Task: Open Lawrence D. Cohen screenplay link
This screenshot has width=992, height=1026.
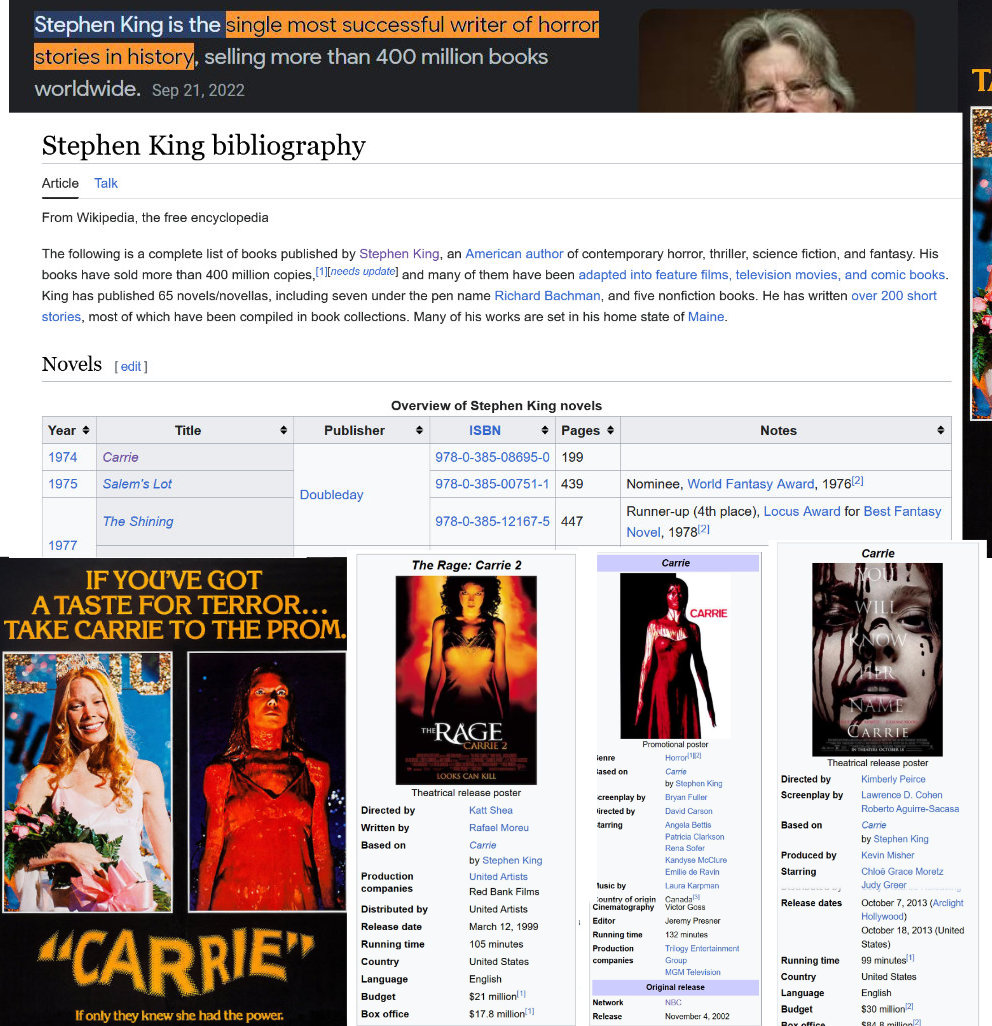Action: (902, 795)
